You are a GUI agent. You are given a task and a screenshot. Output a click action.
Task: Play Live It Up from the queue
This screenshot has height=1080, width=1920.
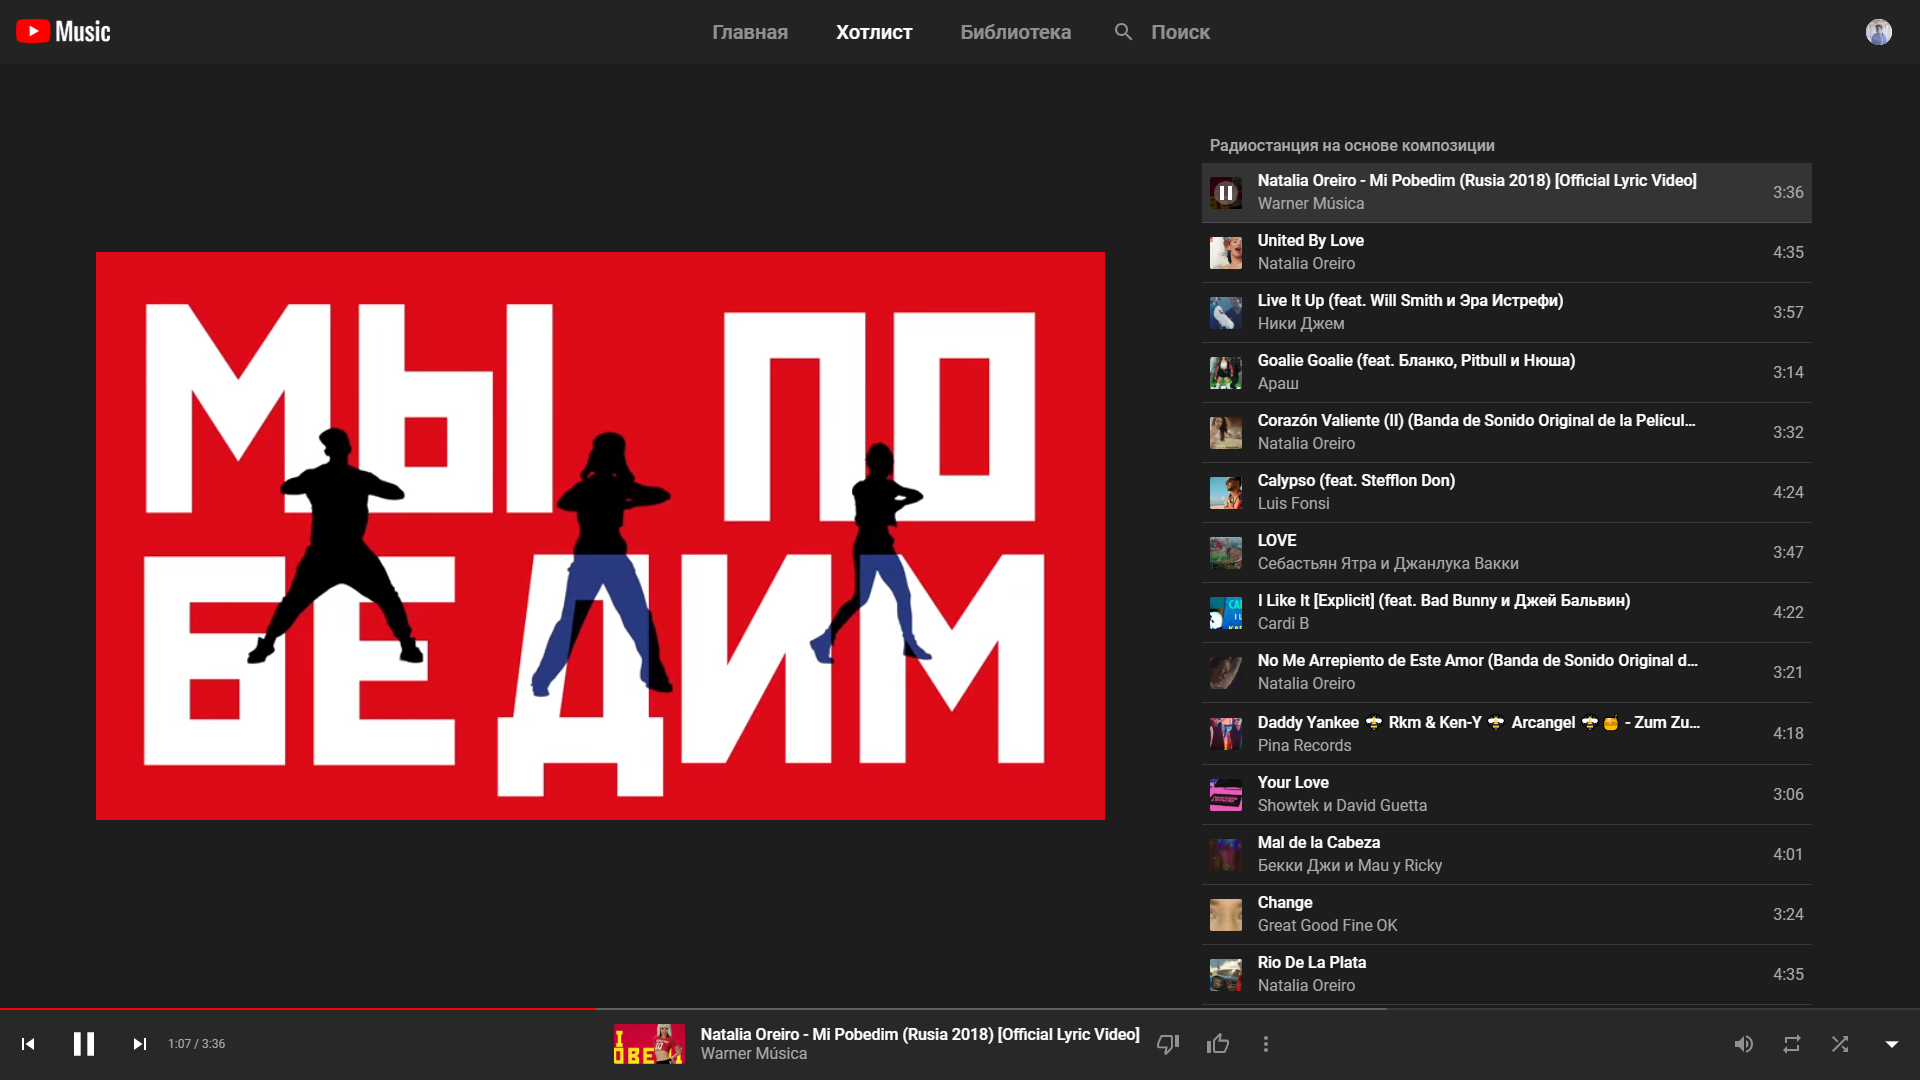coord(1506,313)
